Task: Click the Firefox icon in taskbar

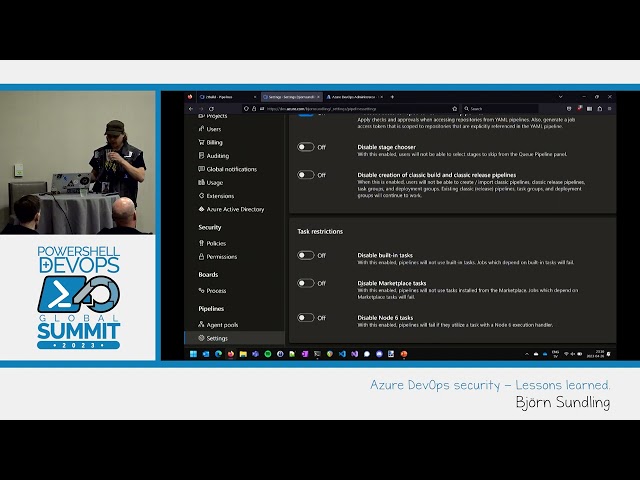Action: coord(231,354)
